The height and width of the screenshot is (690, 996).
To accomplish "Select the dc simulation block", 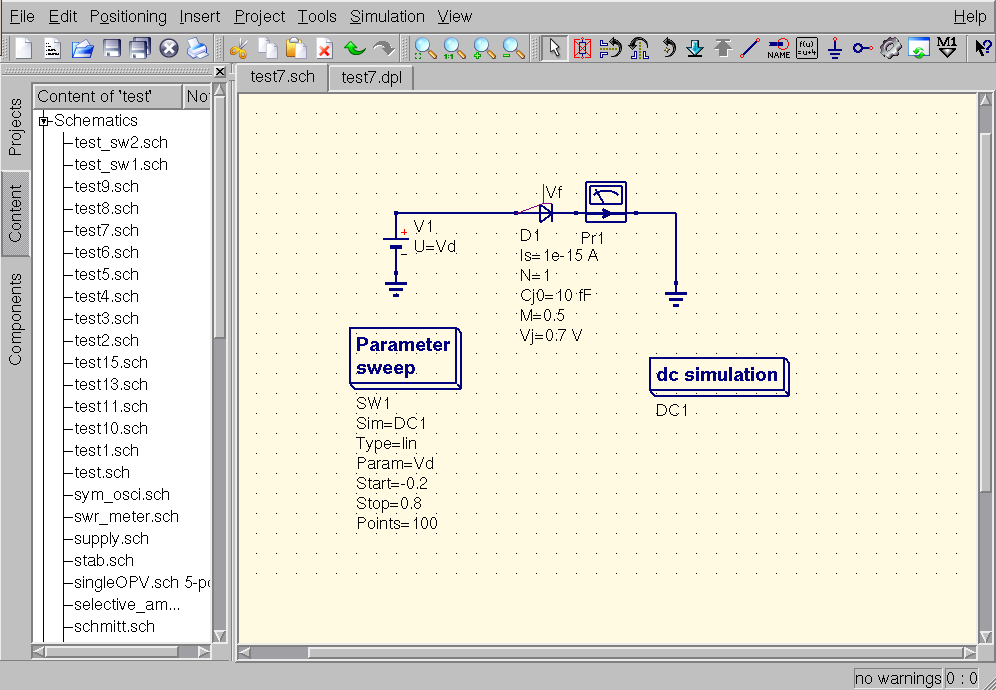I will coord(719,376).
